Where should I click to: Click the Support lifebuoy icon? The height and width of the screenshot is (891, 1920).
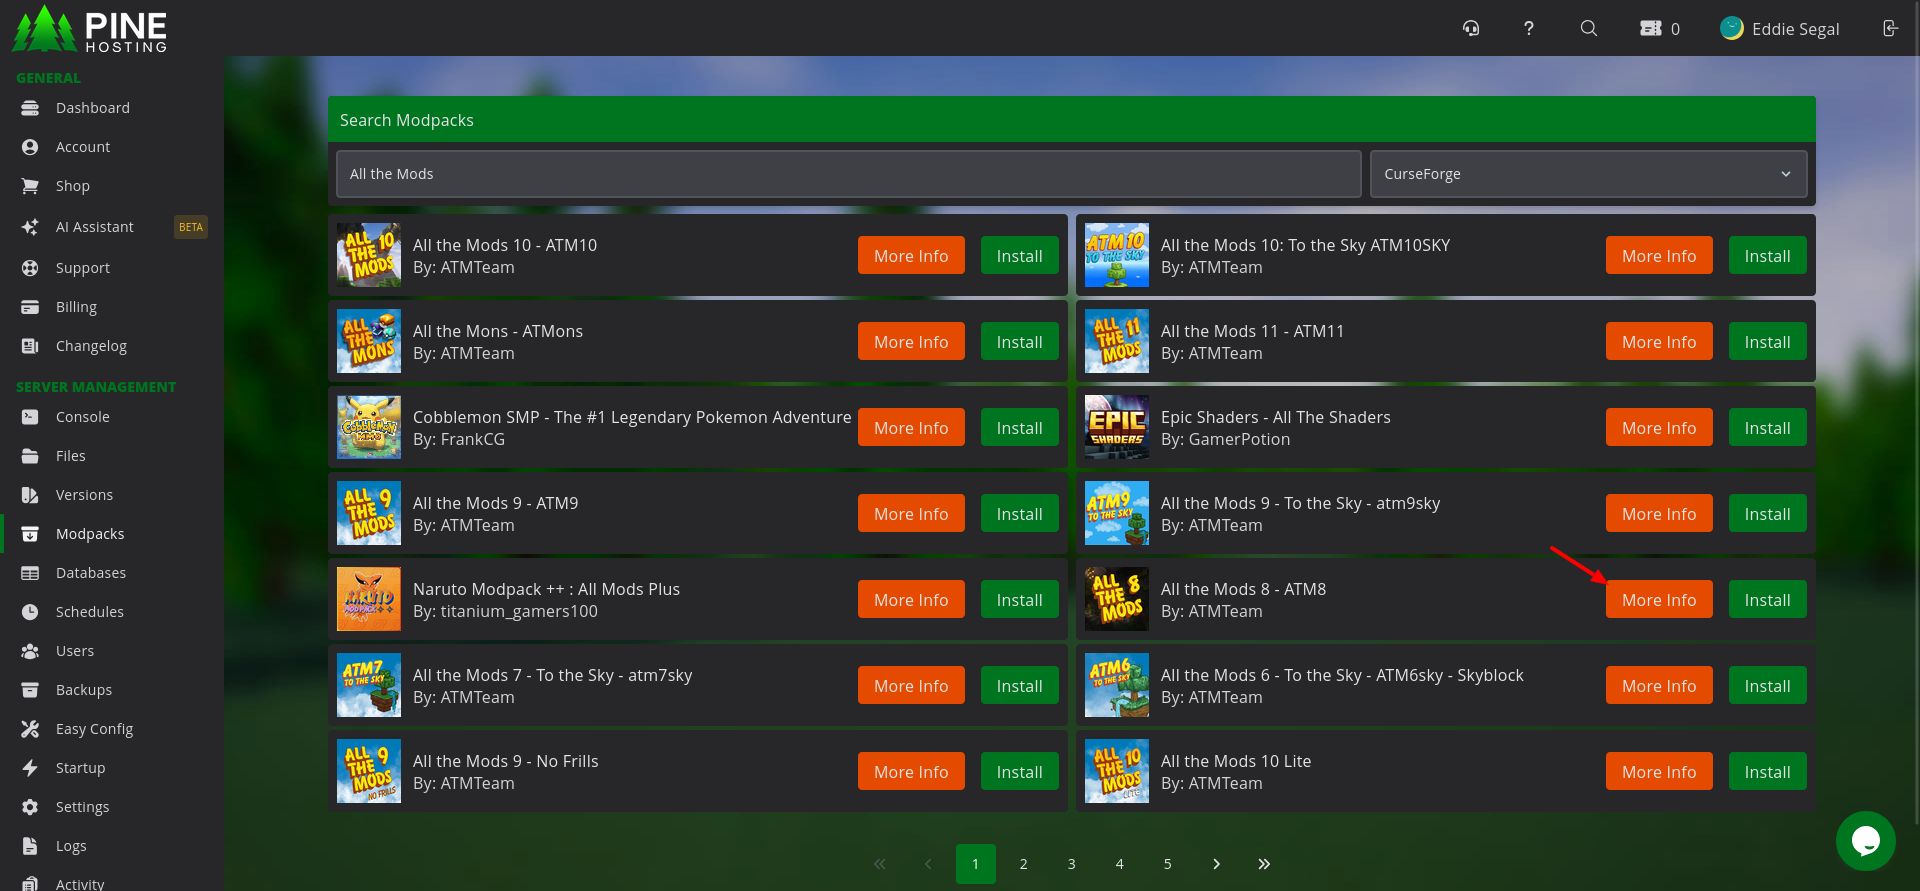click(30, 268)
